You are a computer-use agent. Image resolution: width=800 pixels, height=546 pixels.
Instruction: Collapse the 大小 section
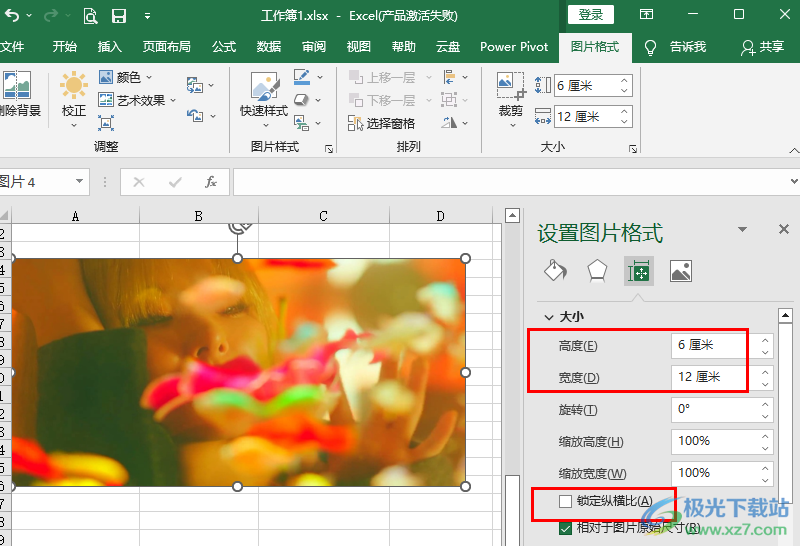pos(549,317)
